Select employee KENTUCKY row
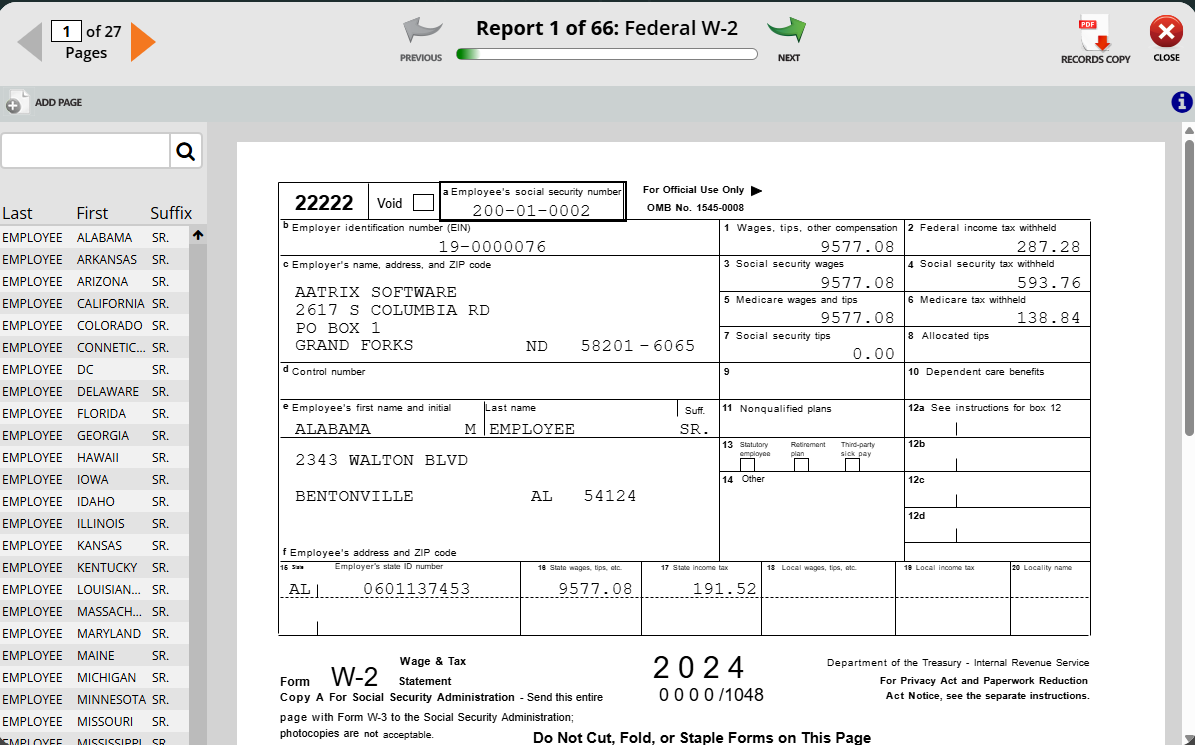 pyautogui.click(x=95, y=569)
